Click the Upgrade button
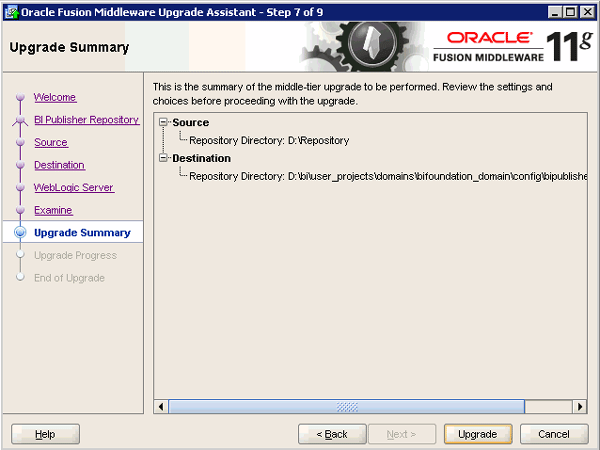The image size is (600, 450). [478, 434]
